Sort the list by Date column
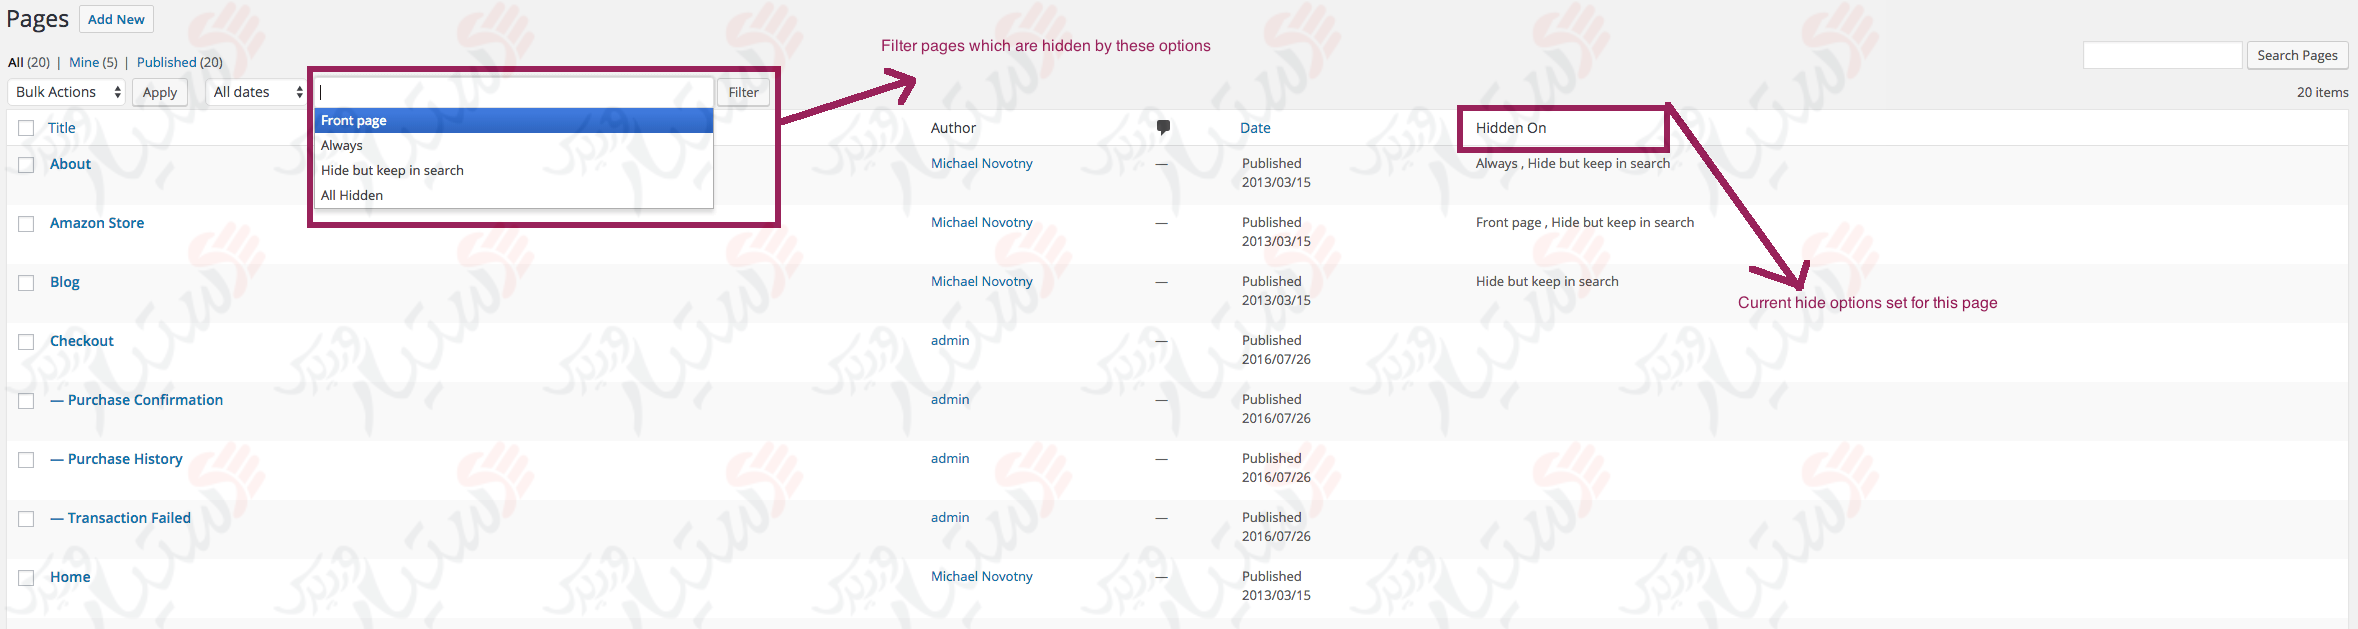This screenshot has height=629, width=2358. coord(1255,128)
